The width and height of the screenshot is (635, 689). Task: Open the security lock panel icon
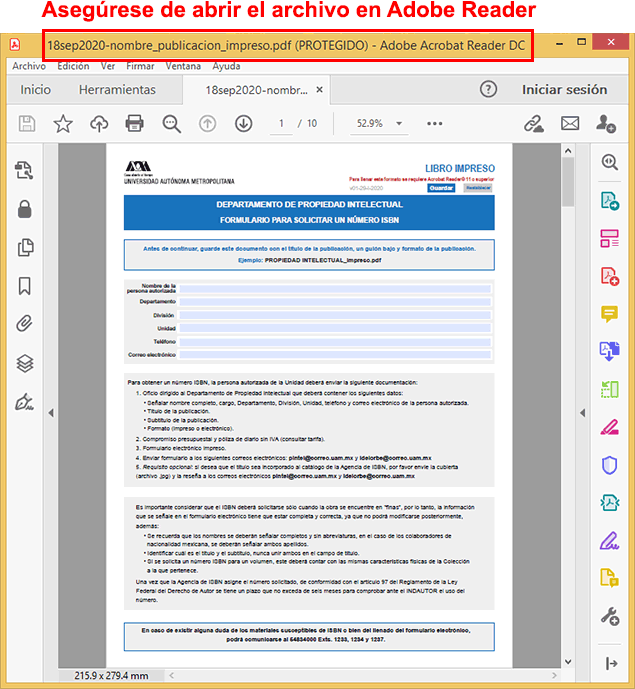(25, 209)
